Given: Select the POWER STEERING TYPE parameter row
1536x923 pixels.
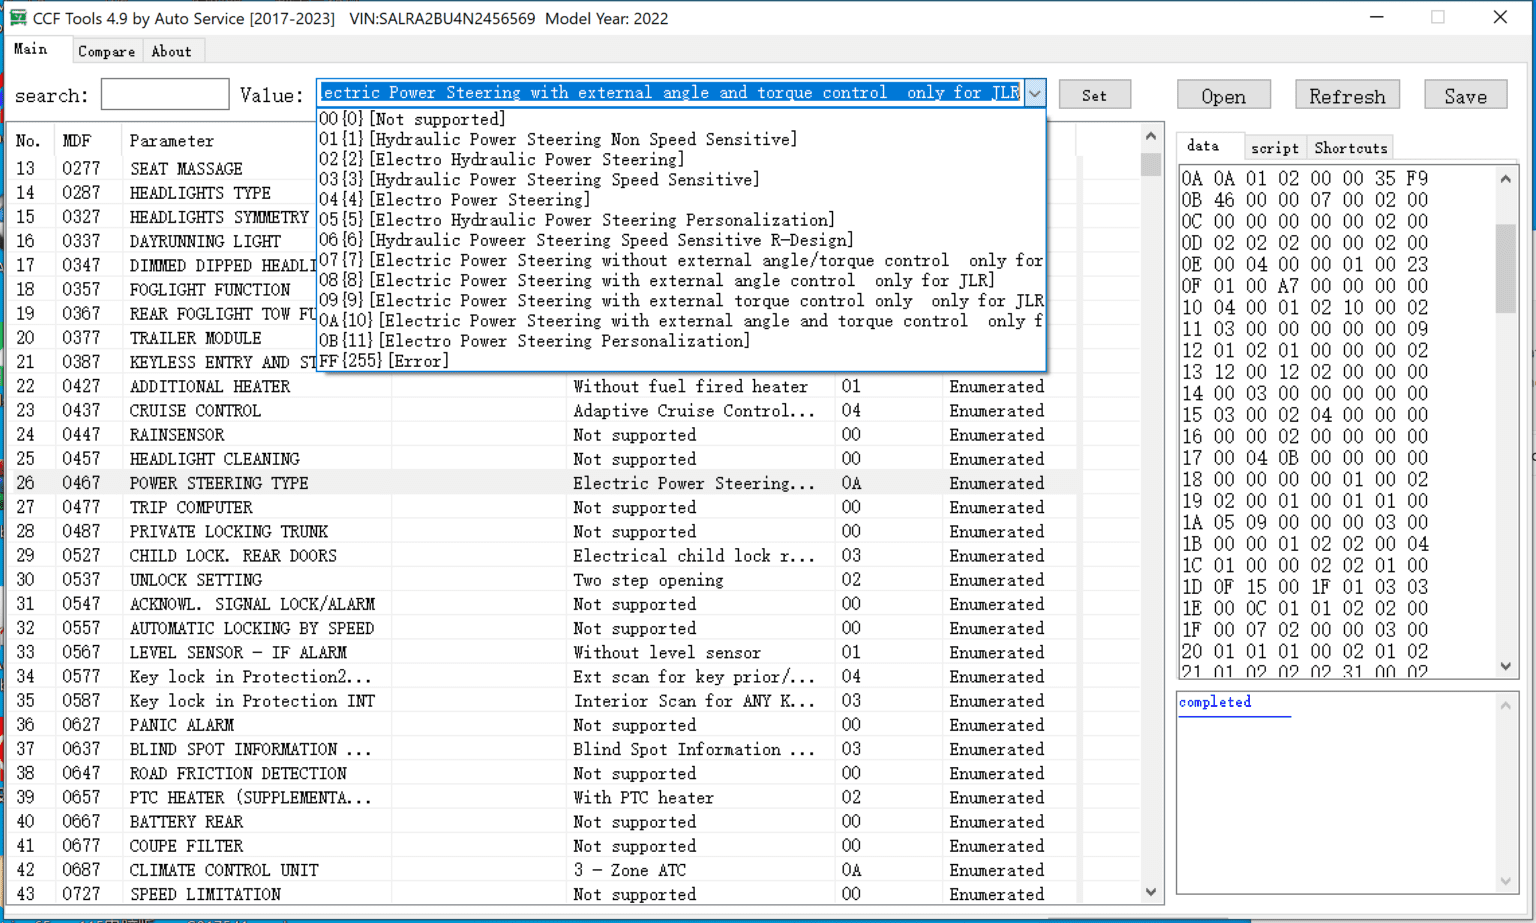Looking at the screenshot, I should (x=219, y=483).
